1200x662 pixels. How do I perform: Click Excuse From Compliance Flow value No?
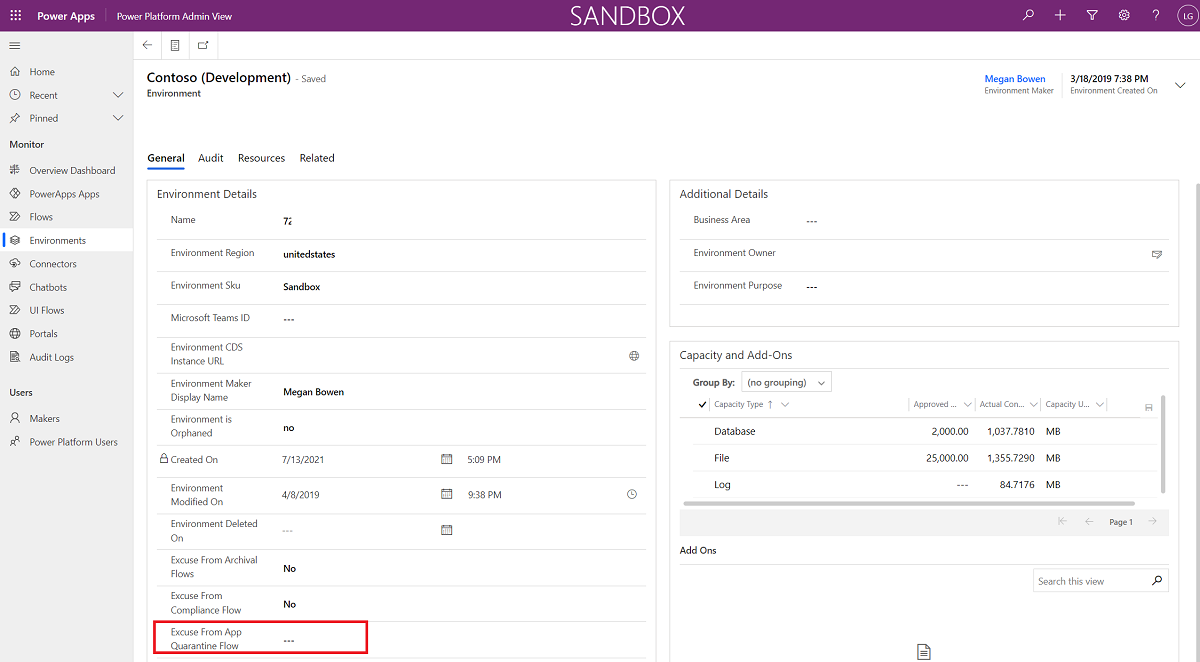(290, 604)
